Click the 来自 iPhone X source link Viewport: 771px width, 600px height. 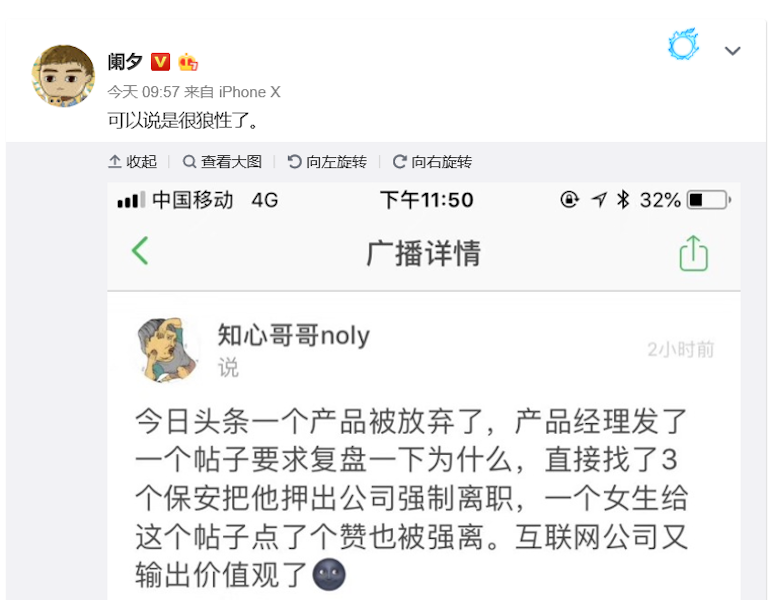pos(232,91)
